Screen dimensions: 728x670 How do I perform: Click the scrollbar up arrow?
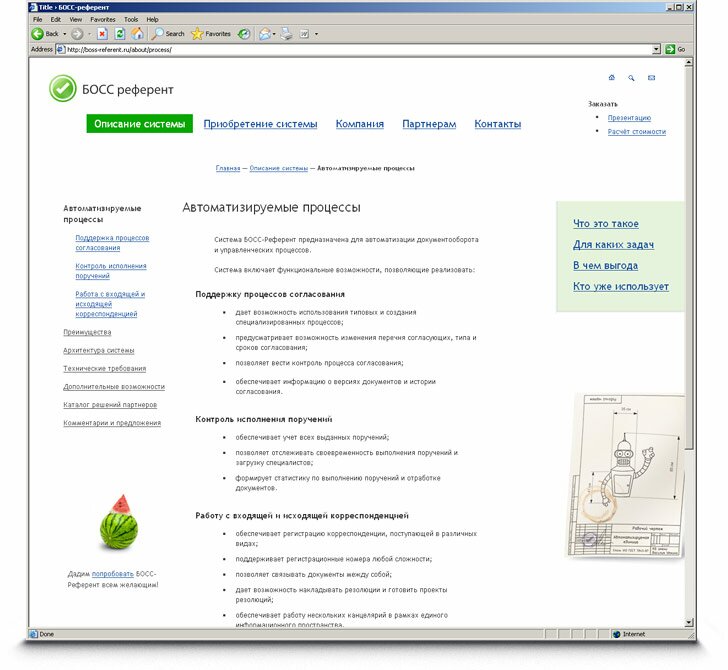pos(689,62)
